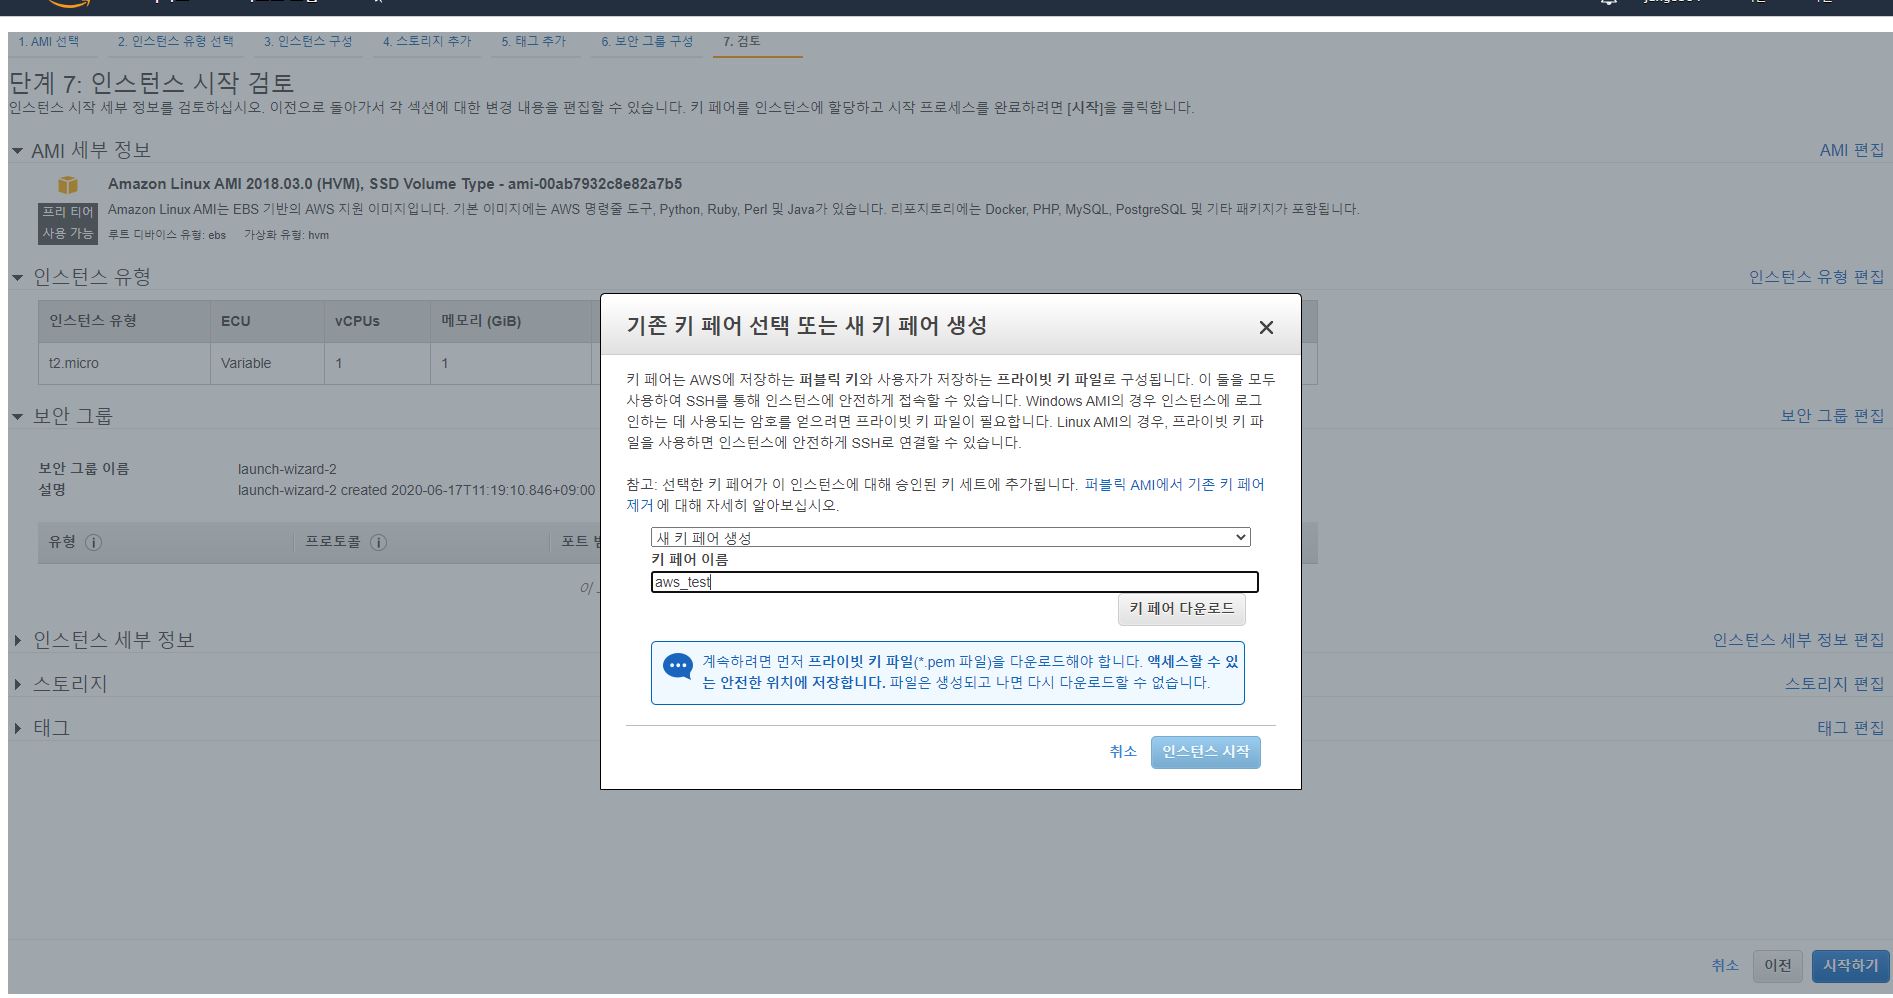The image size is (1893, 998).
Task: Go to step 5. 태그 추가 tab
Action: tap(533, 41)
